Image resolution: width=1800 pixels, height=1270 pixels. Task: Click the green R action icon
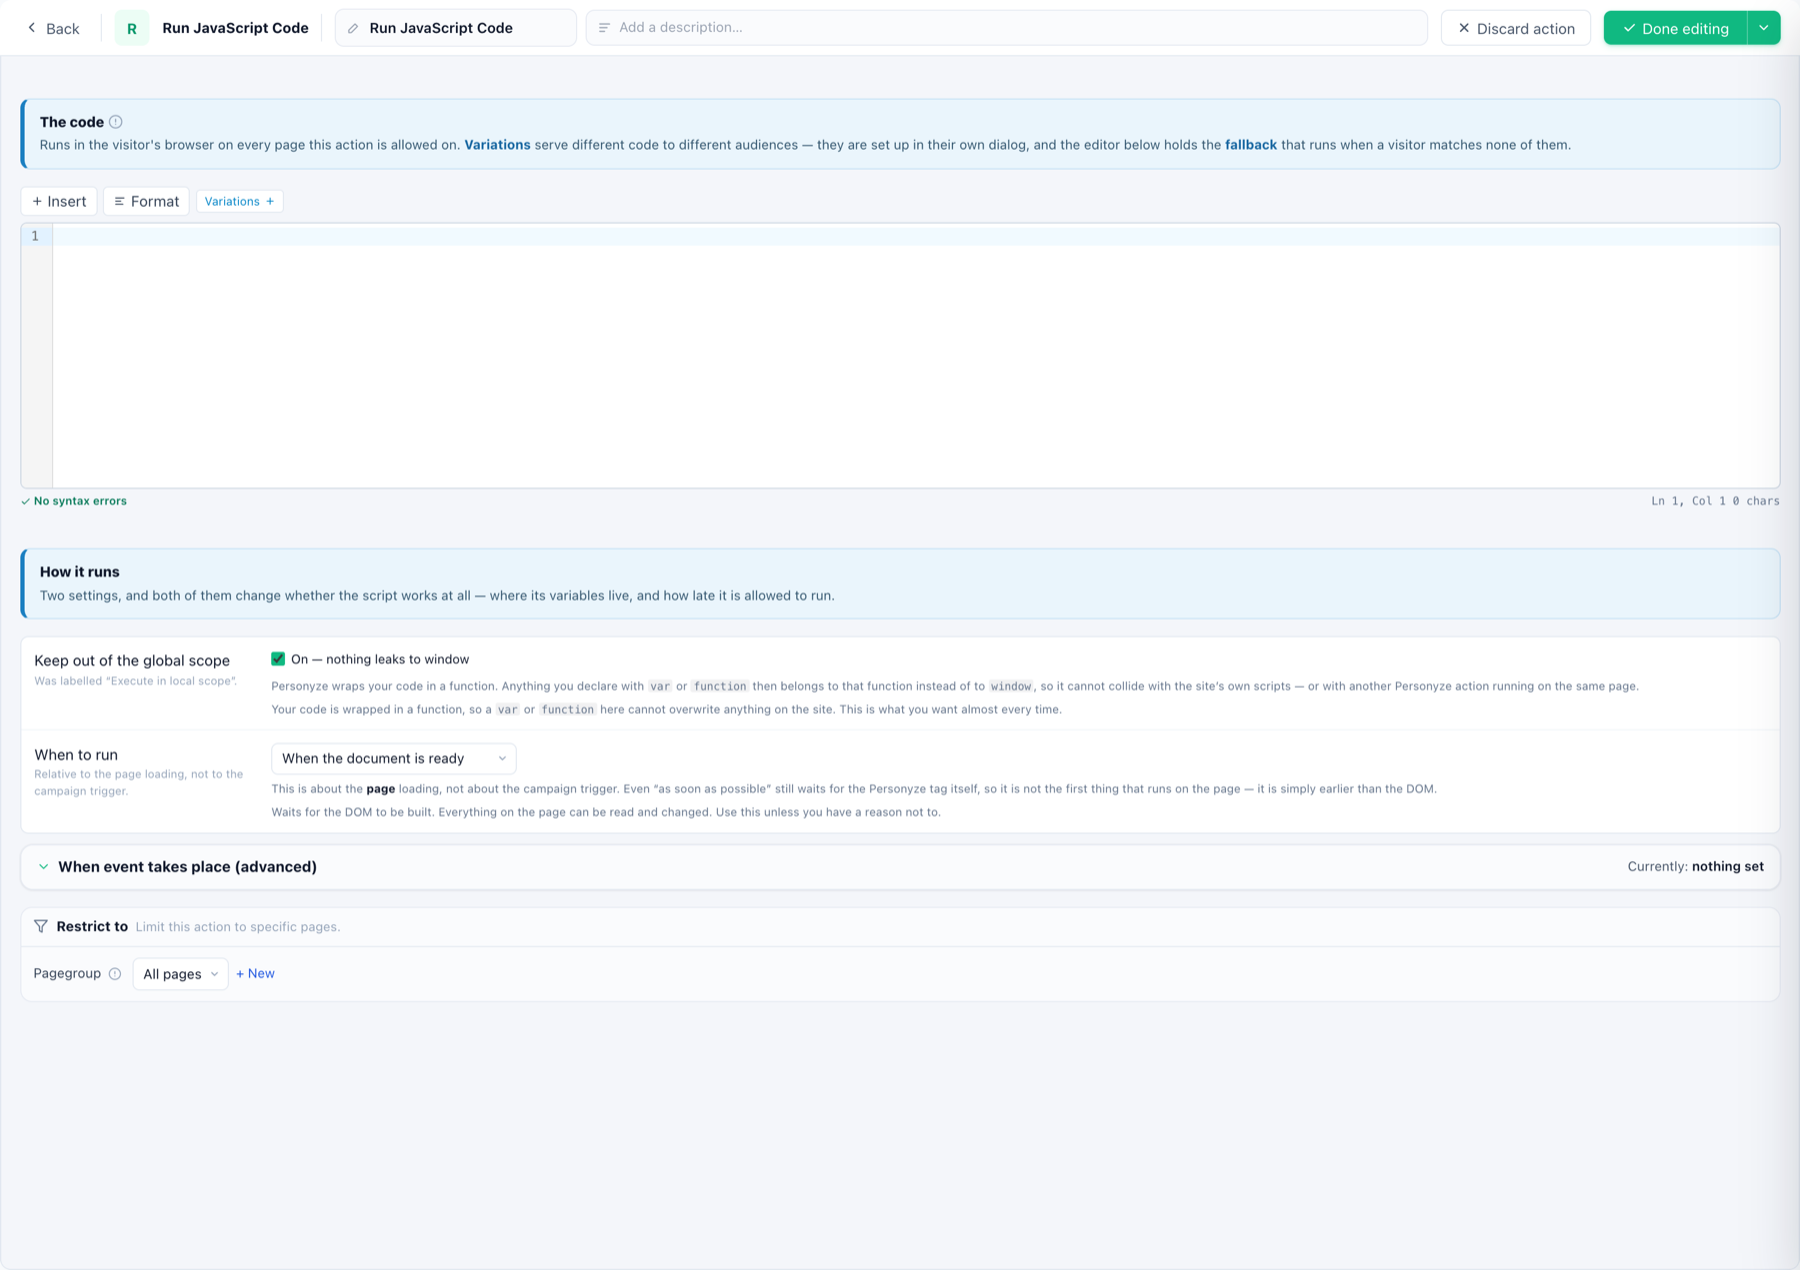(x=132, y=28)
